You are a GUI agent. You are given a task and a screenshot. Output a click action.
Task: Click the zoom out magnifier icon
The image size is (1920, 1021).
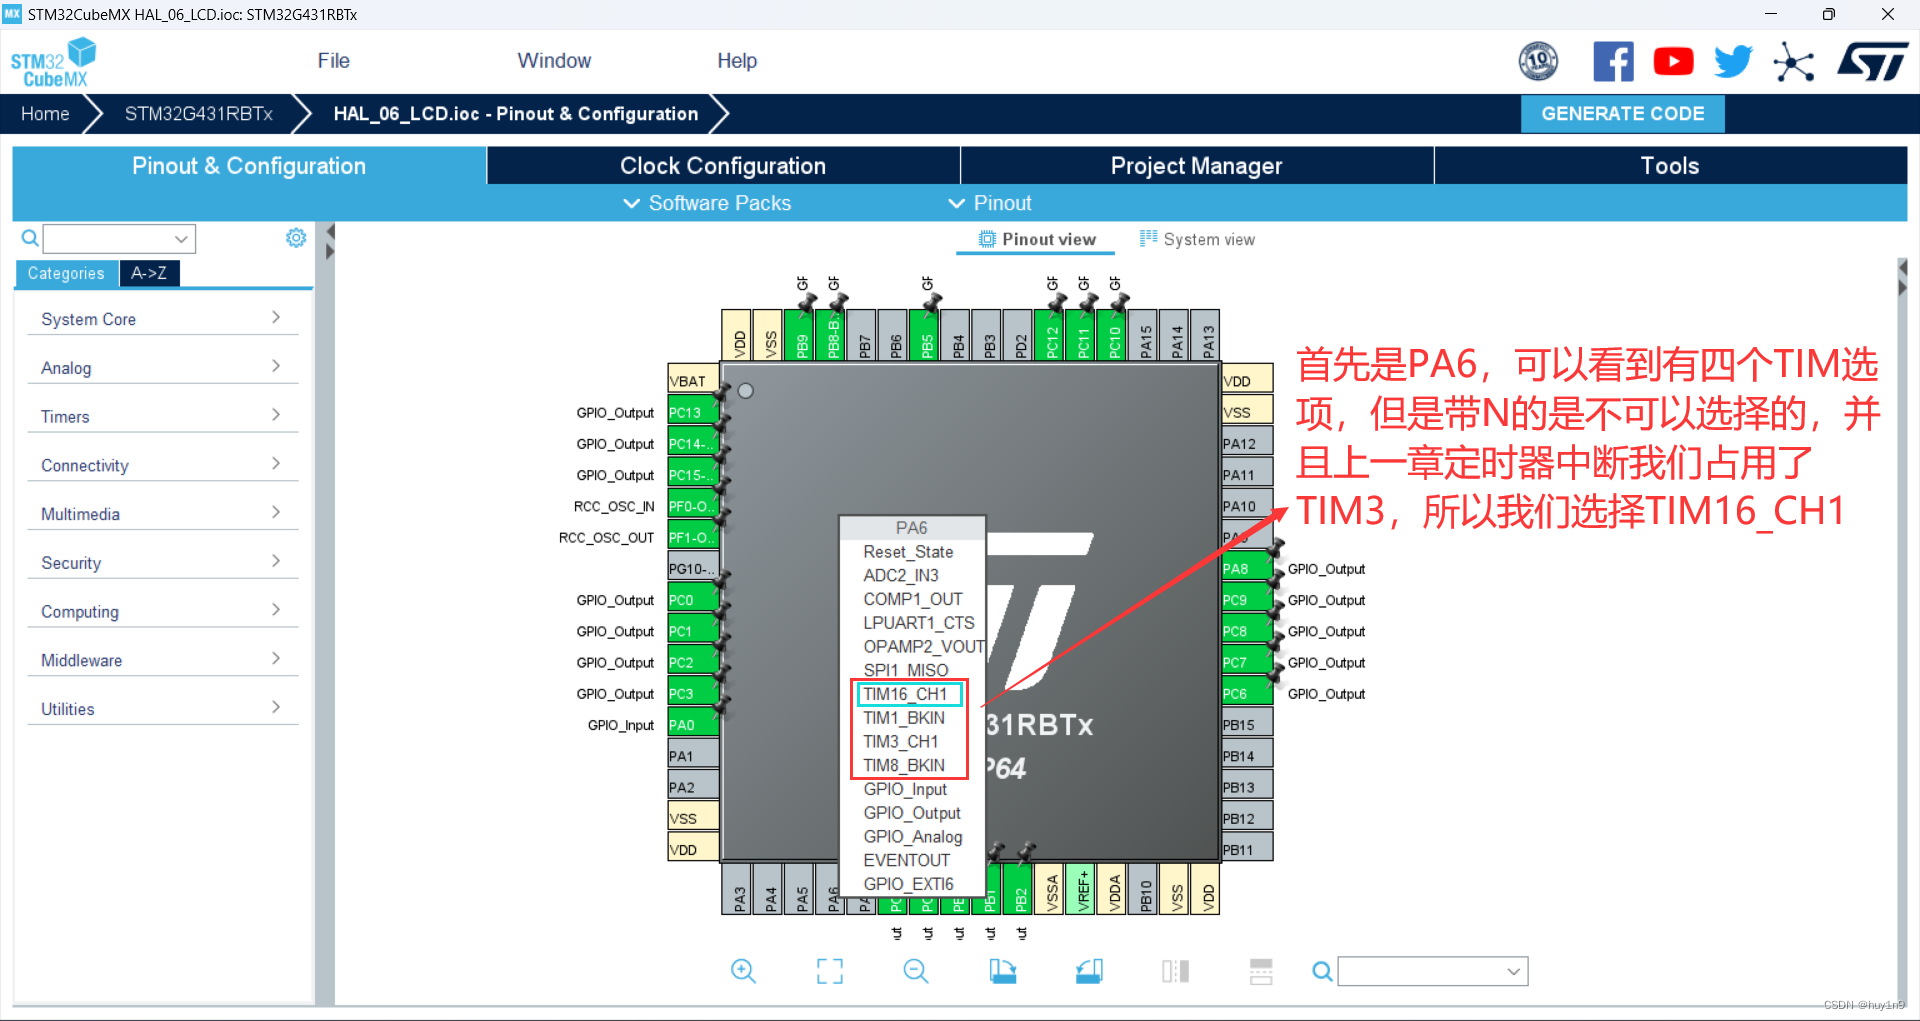tap(916, 971)
